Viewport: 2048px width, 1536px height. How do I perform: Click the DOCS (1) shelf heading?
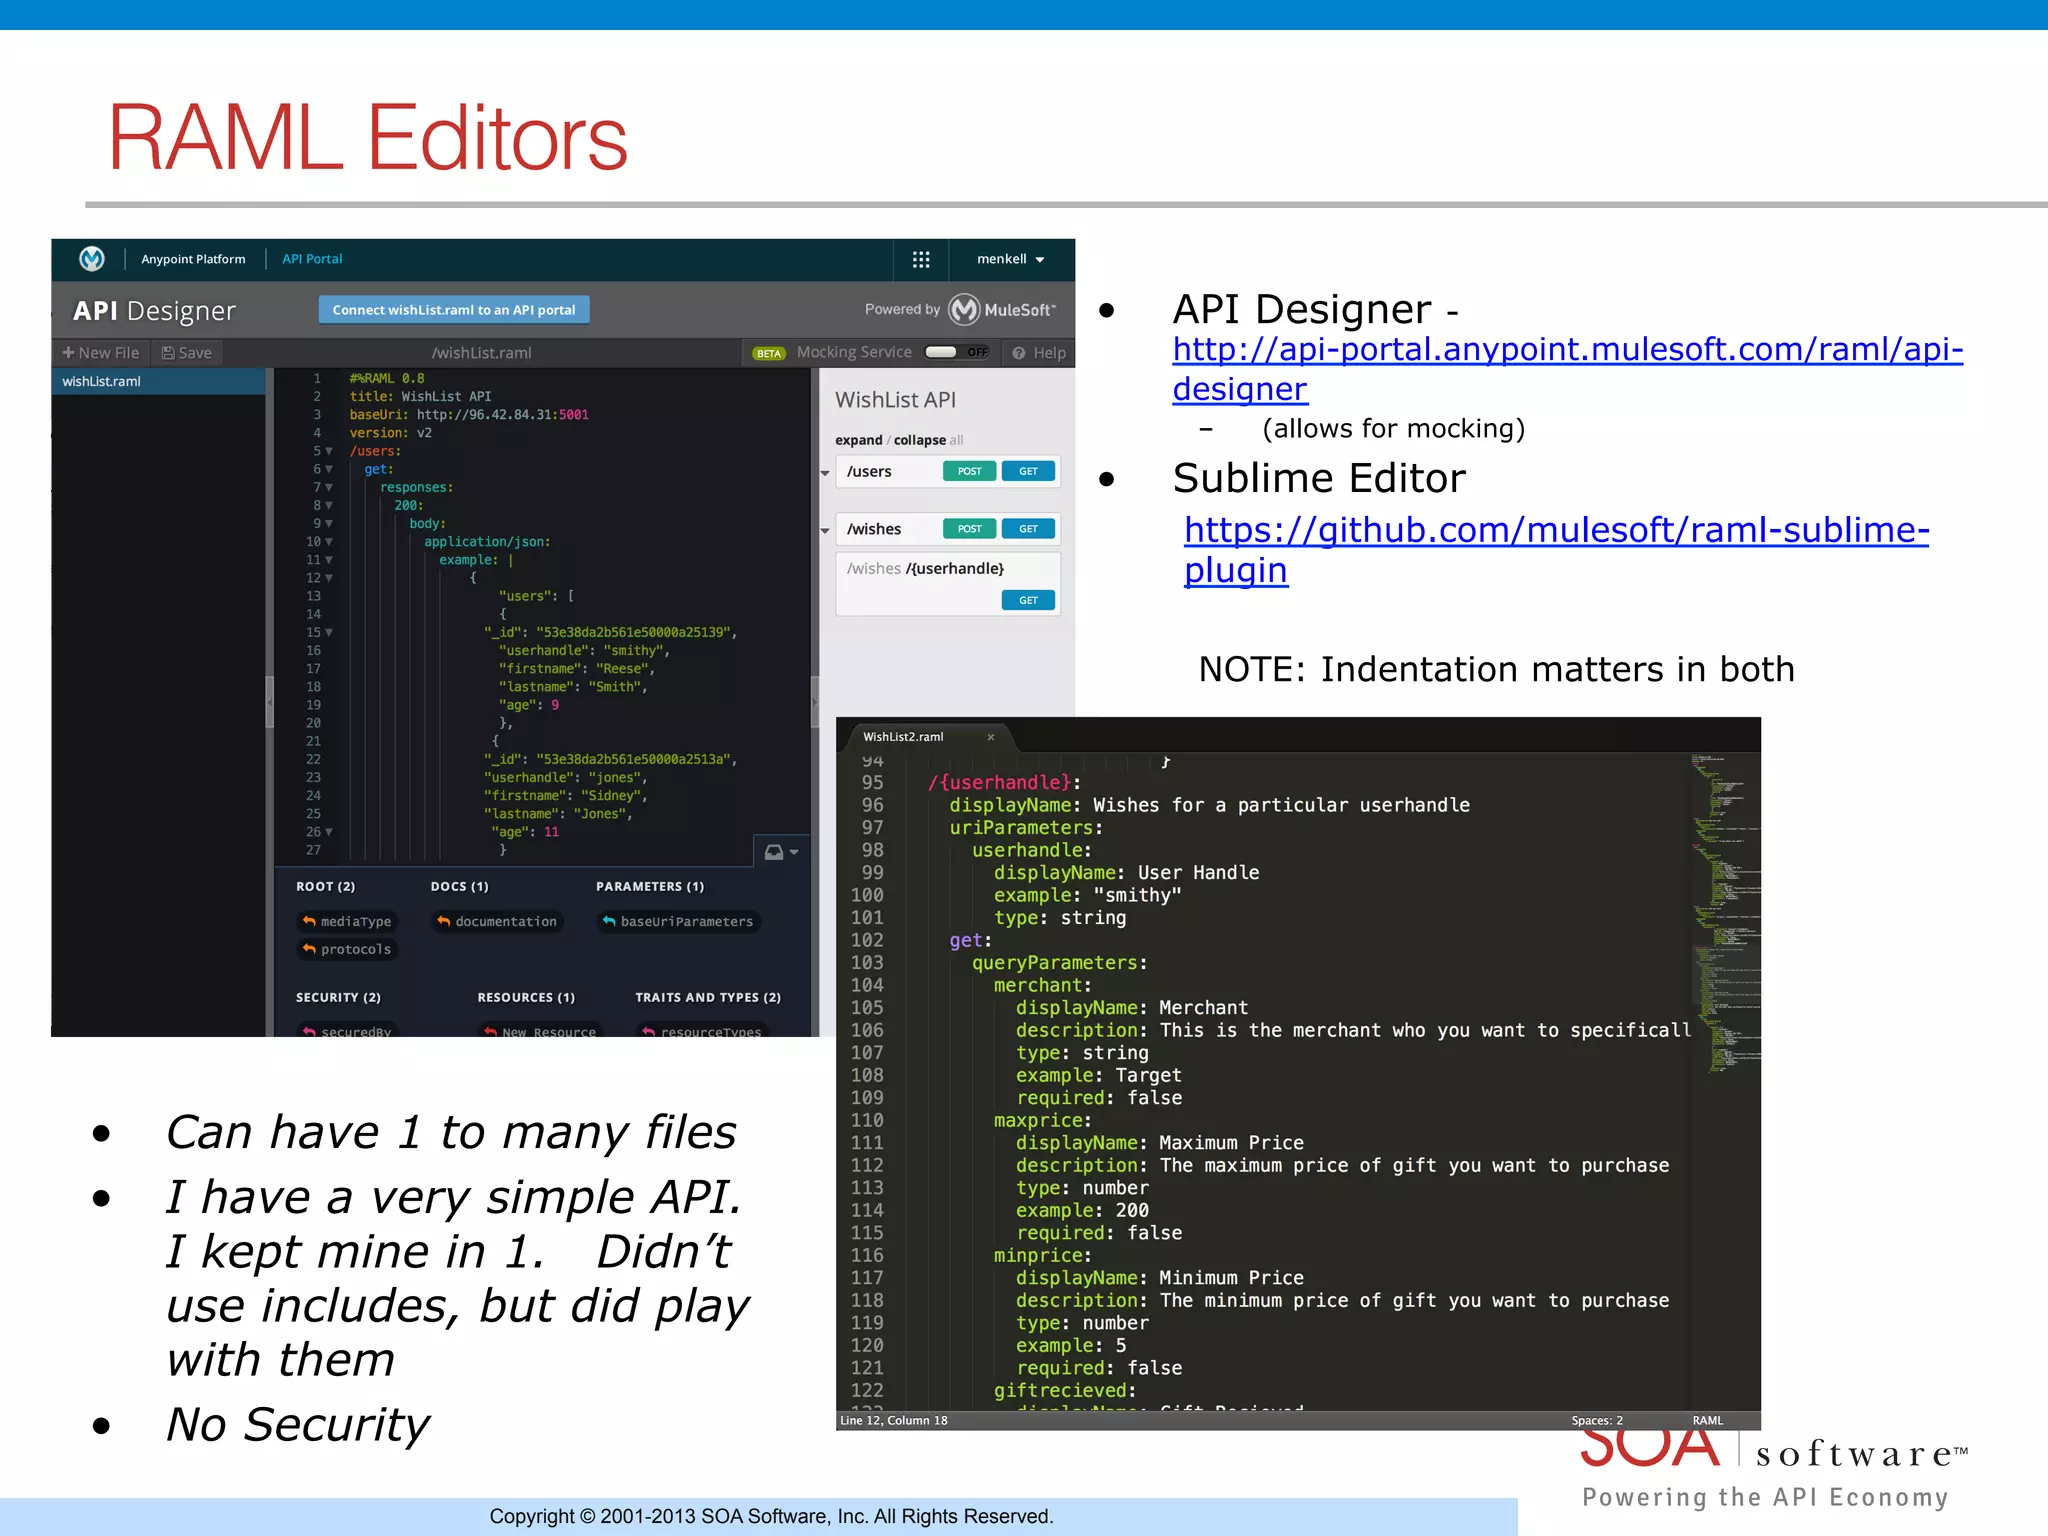[459, 887]
